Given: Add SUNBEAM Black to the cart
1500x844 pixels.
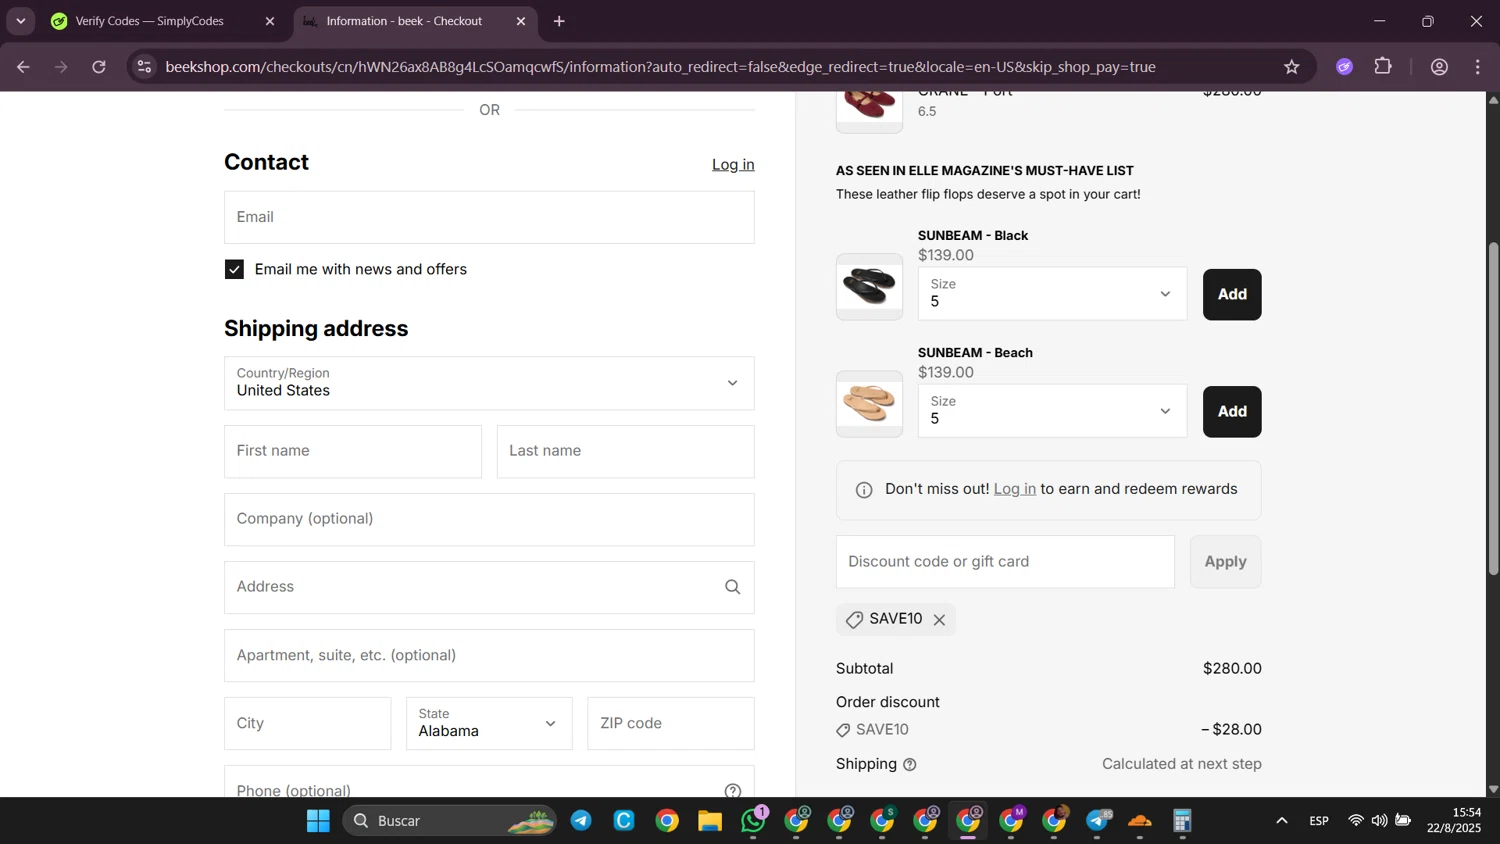Looking at the screenshot, I should coord(1232,294).
